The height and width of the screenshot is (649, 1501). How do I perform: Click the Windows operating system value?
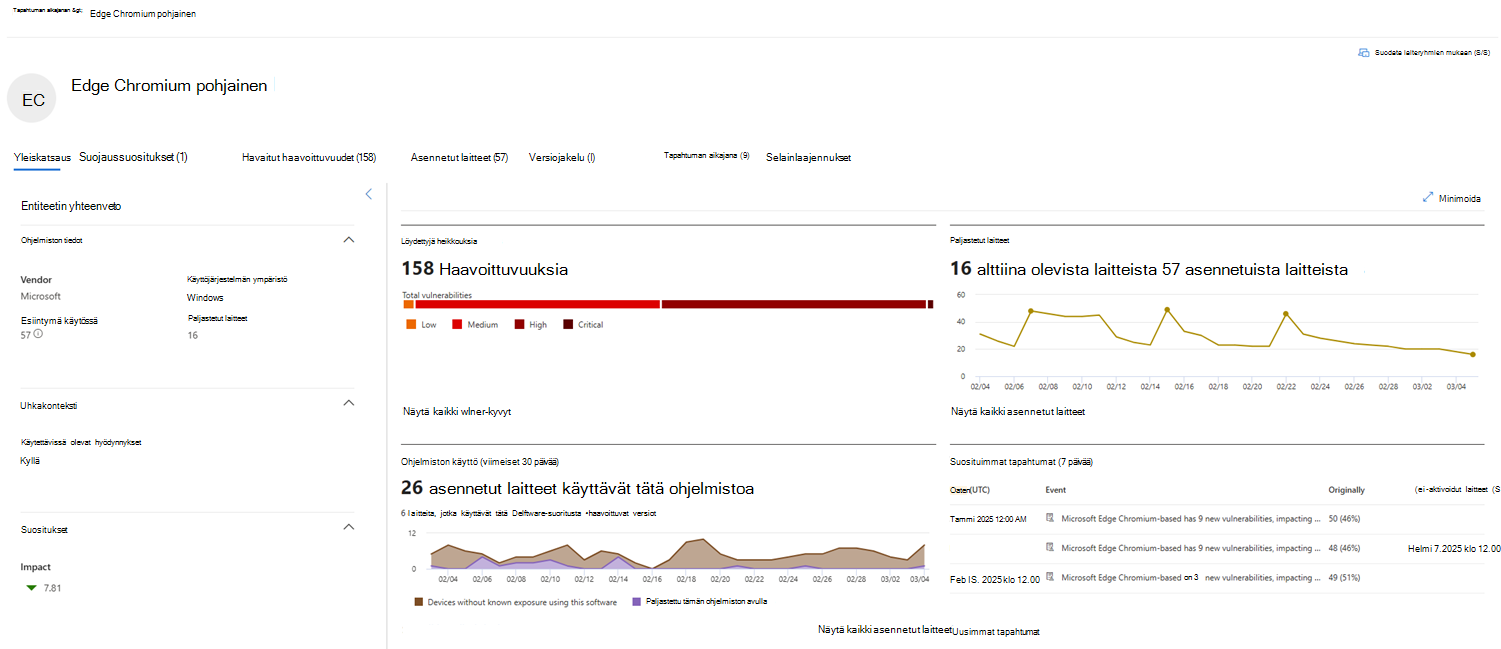(205, 297)
